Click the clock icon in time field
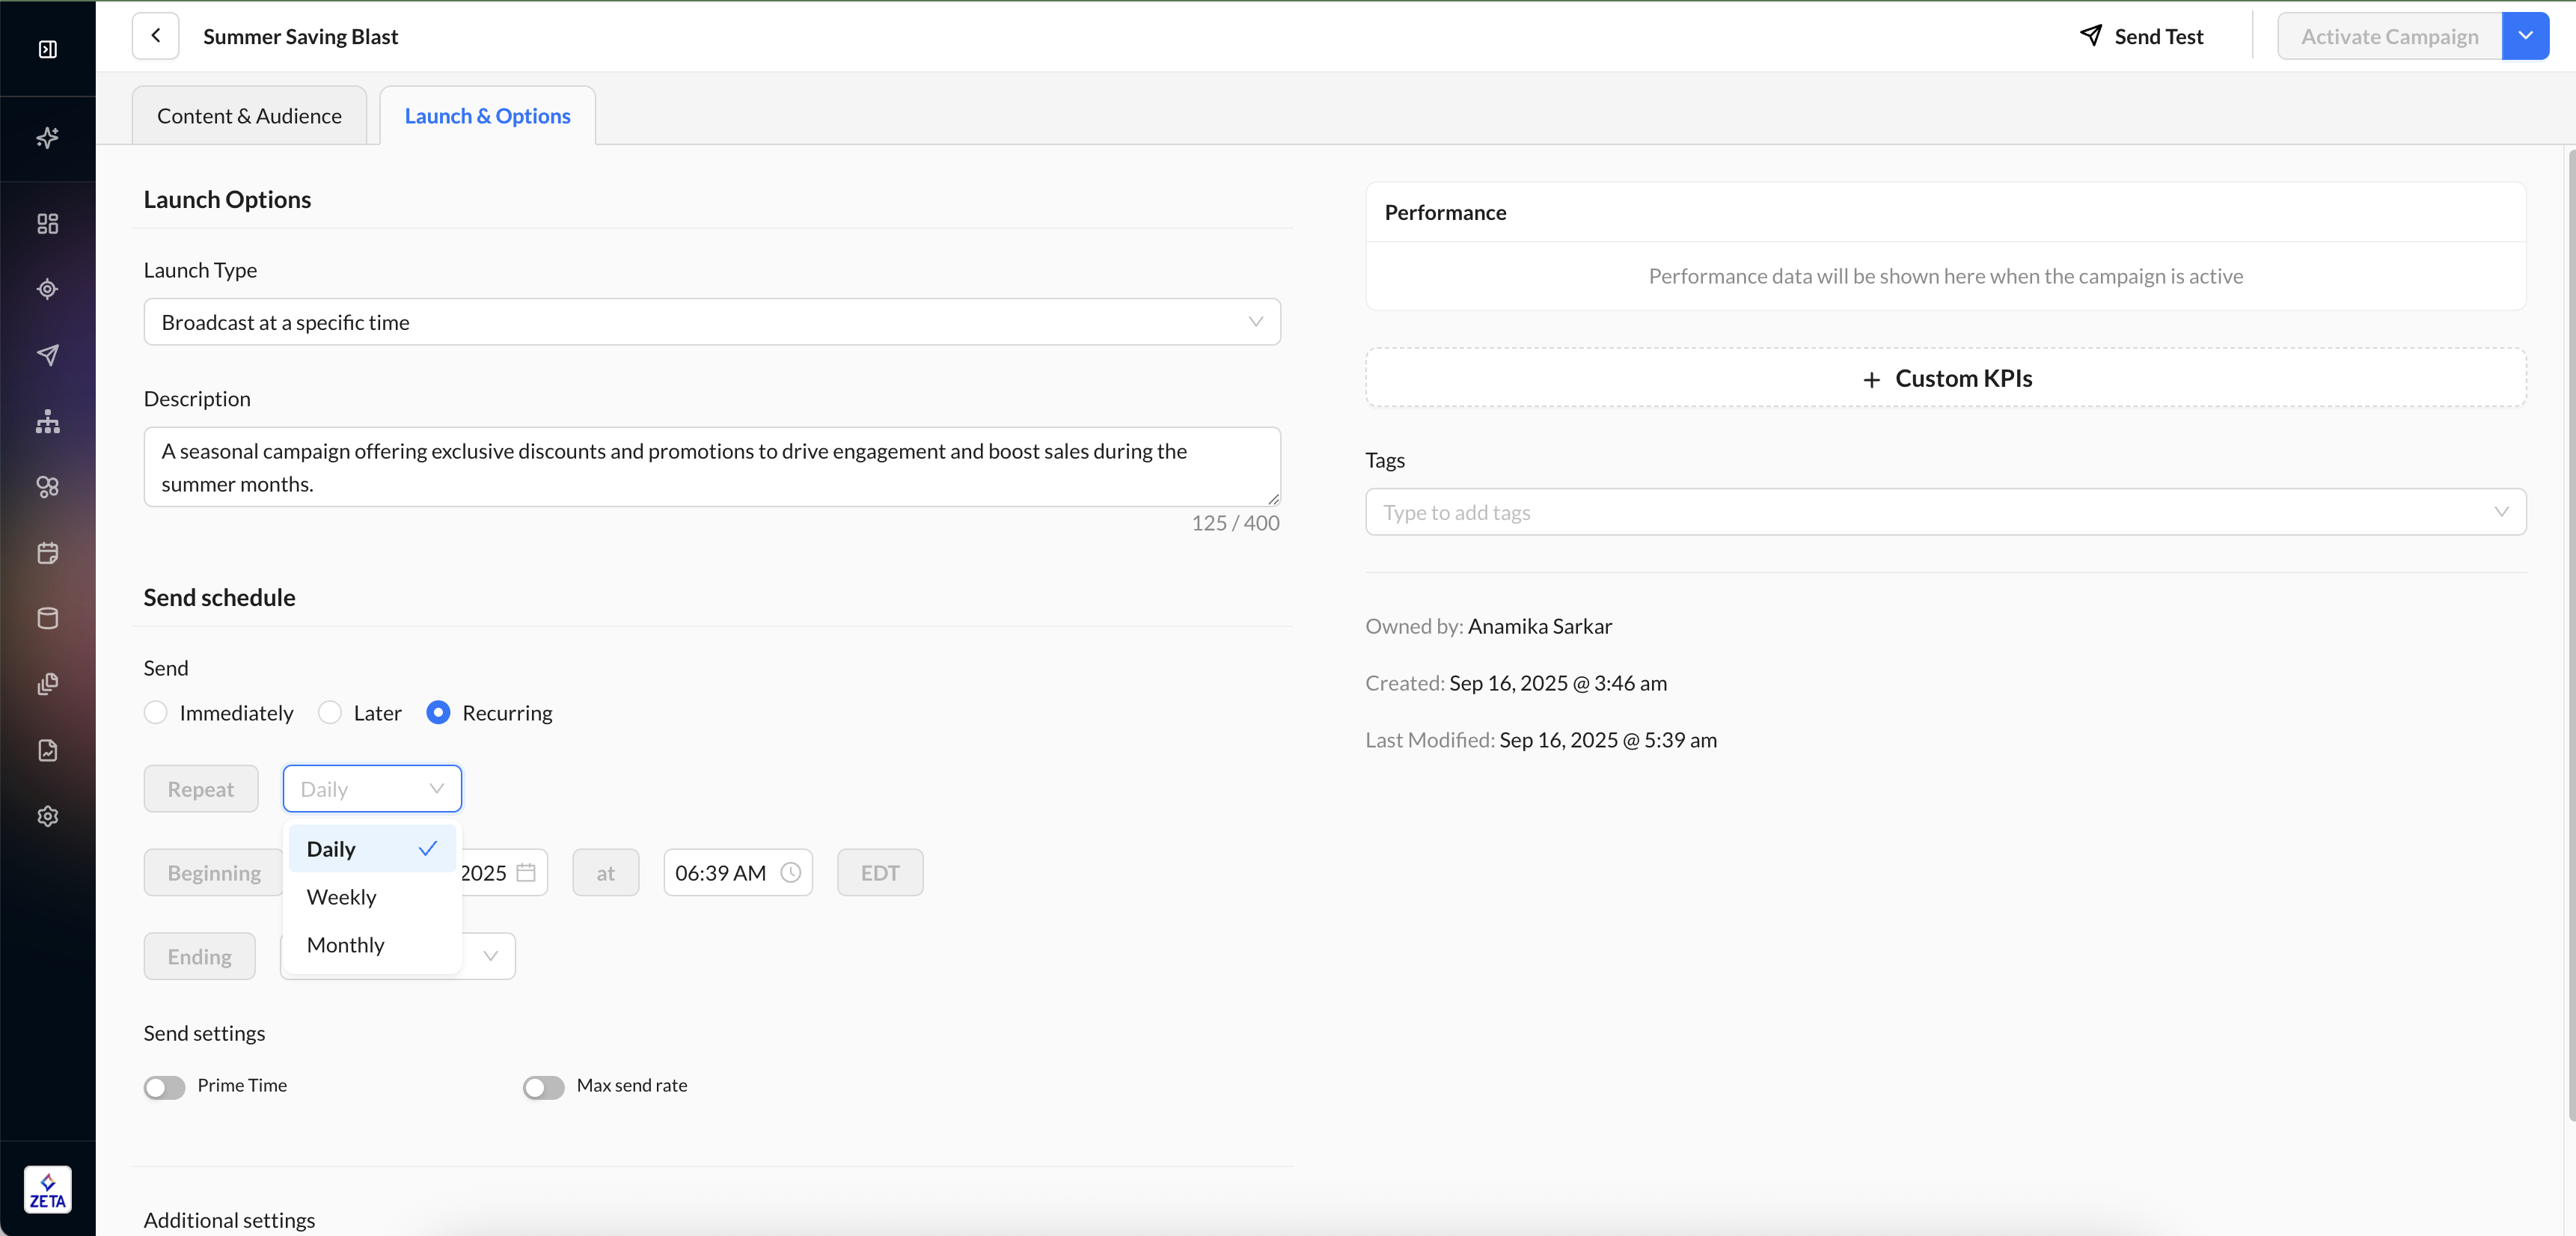 pyautogui.click(x=790, y=872)
